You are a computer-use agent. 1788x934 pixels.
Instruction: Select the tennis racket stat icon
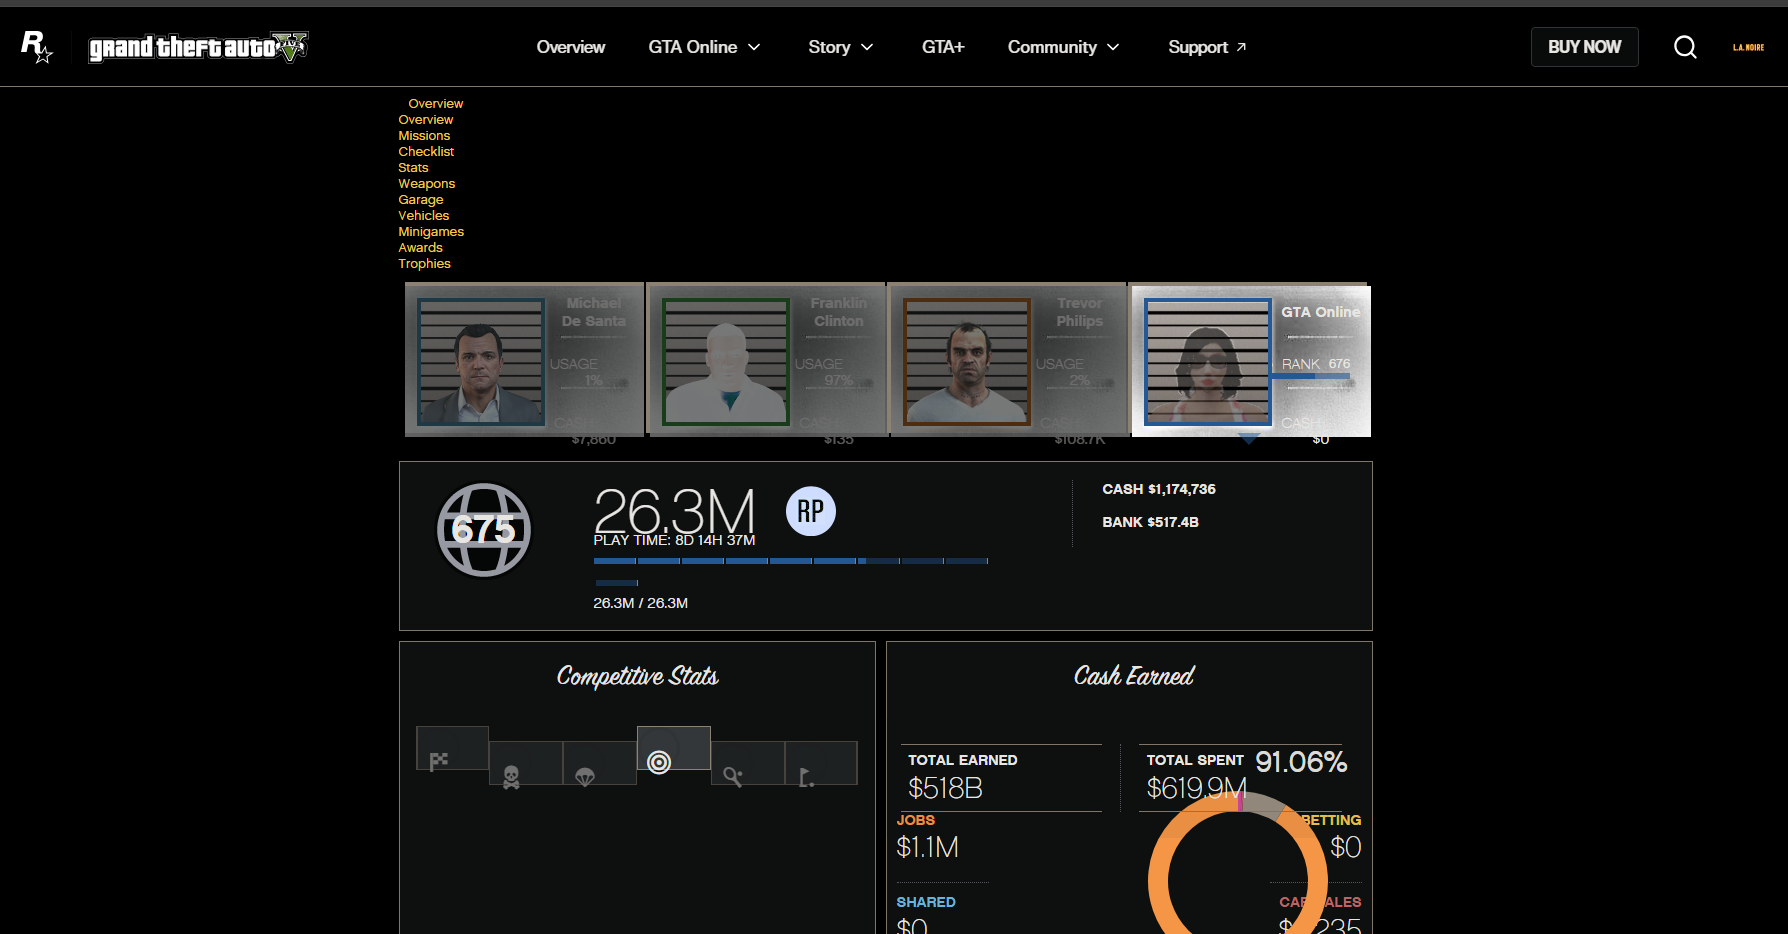[733, 776]
